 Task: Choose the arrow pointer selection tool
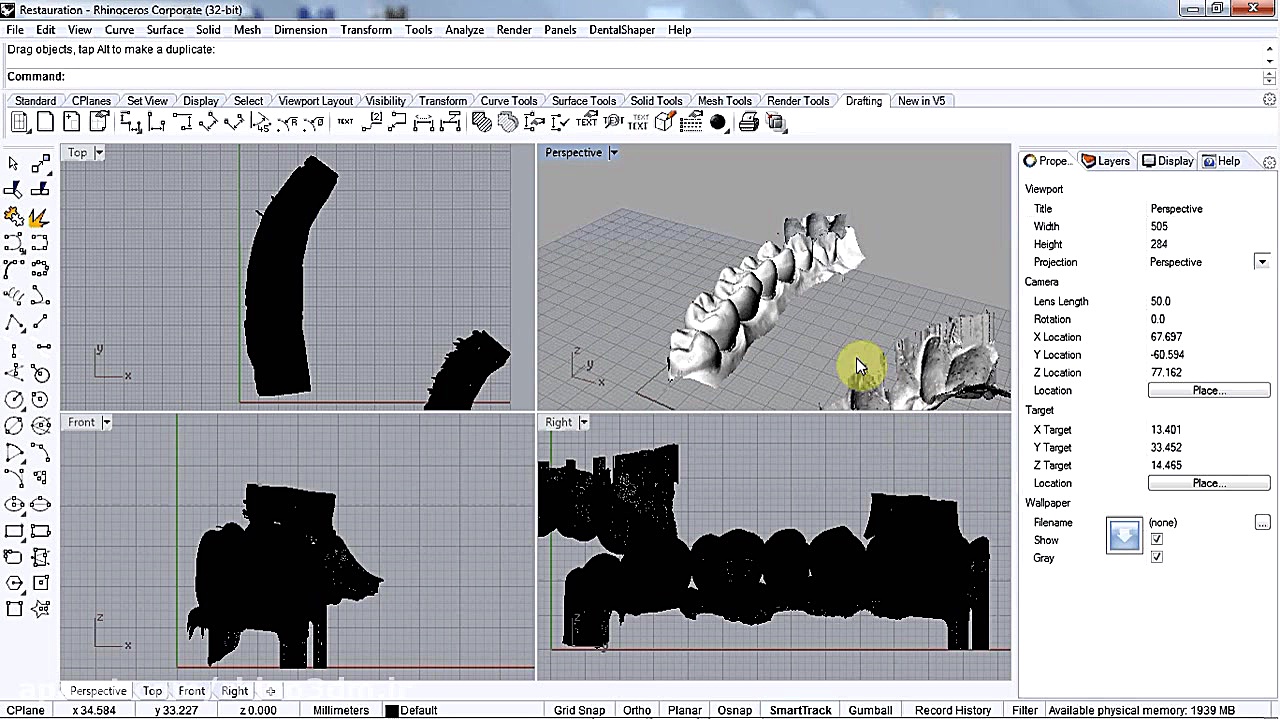pos(14,164)
